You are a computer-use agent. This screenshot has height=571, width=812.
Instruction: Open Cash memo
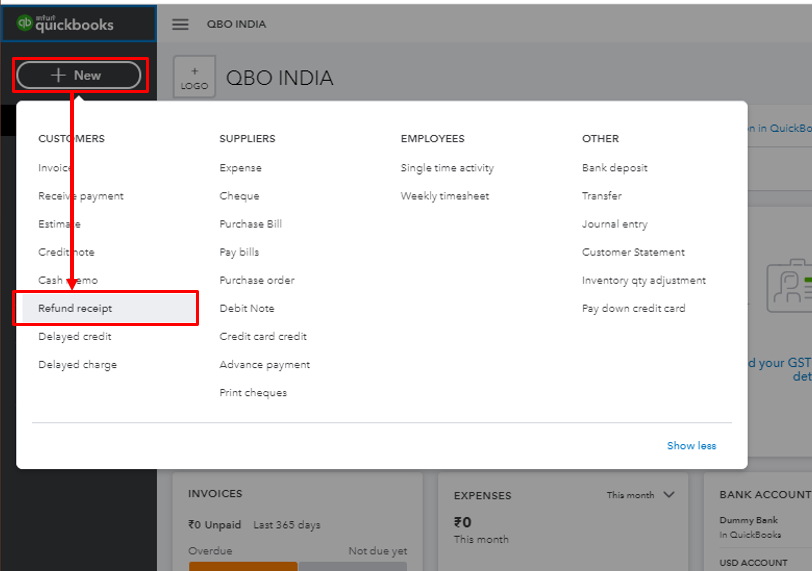(68, 280)
